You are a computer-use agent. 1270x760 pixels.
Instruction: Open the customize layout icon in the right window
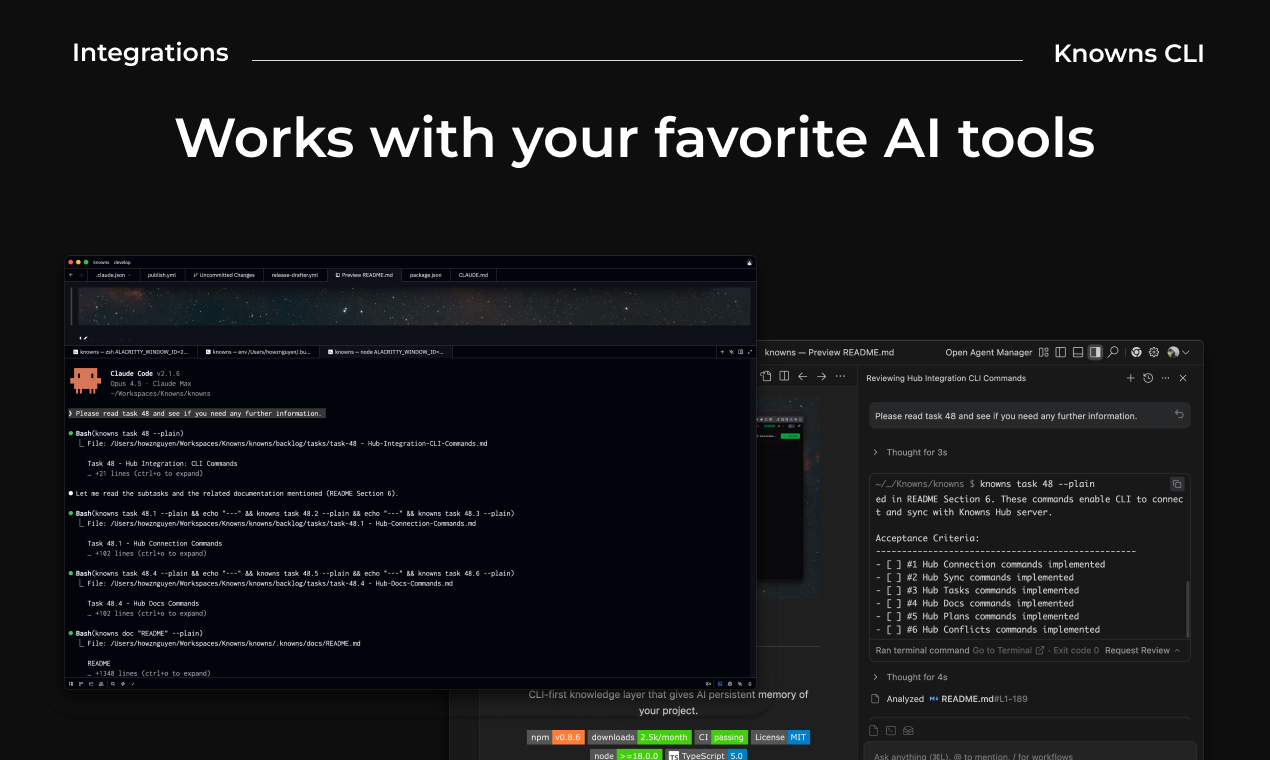(1044, 352)
